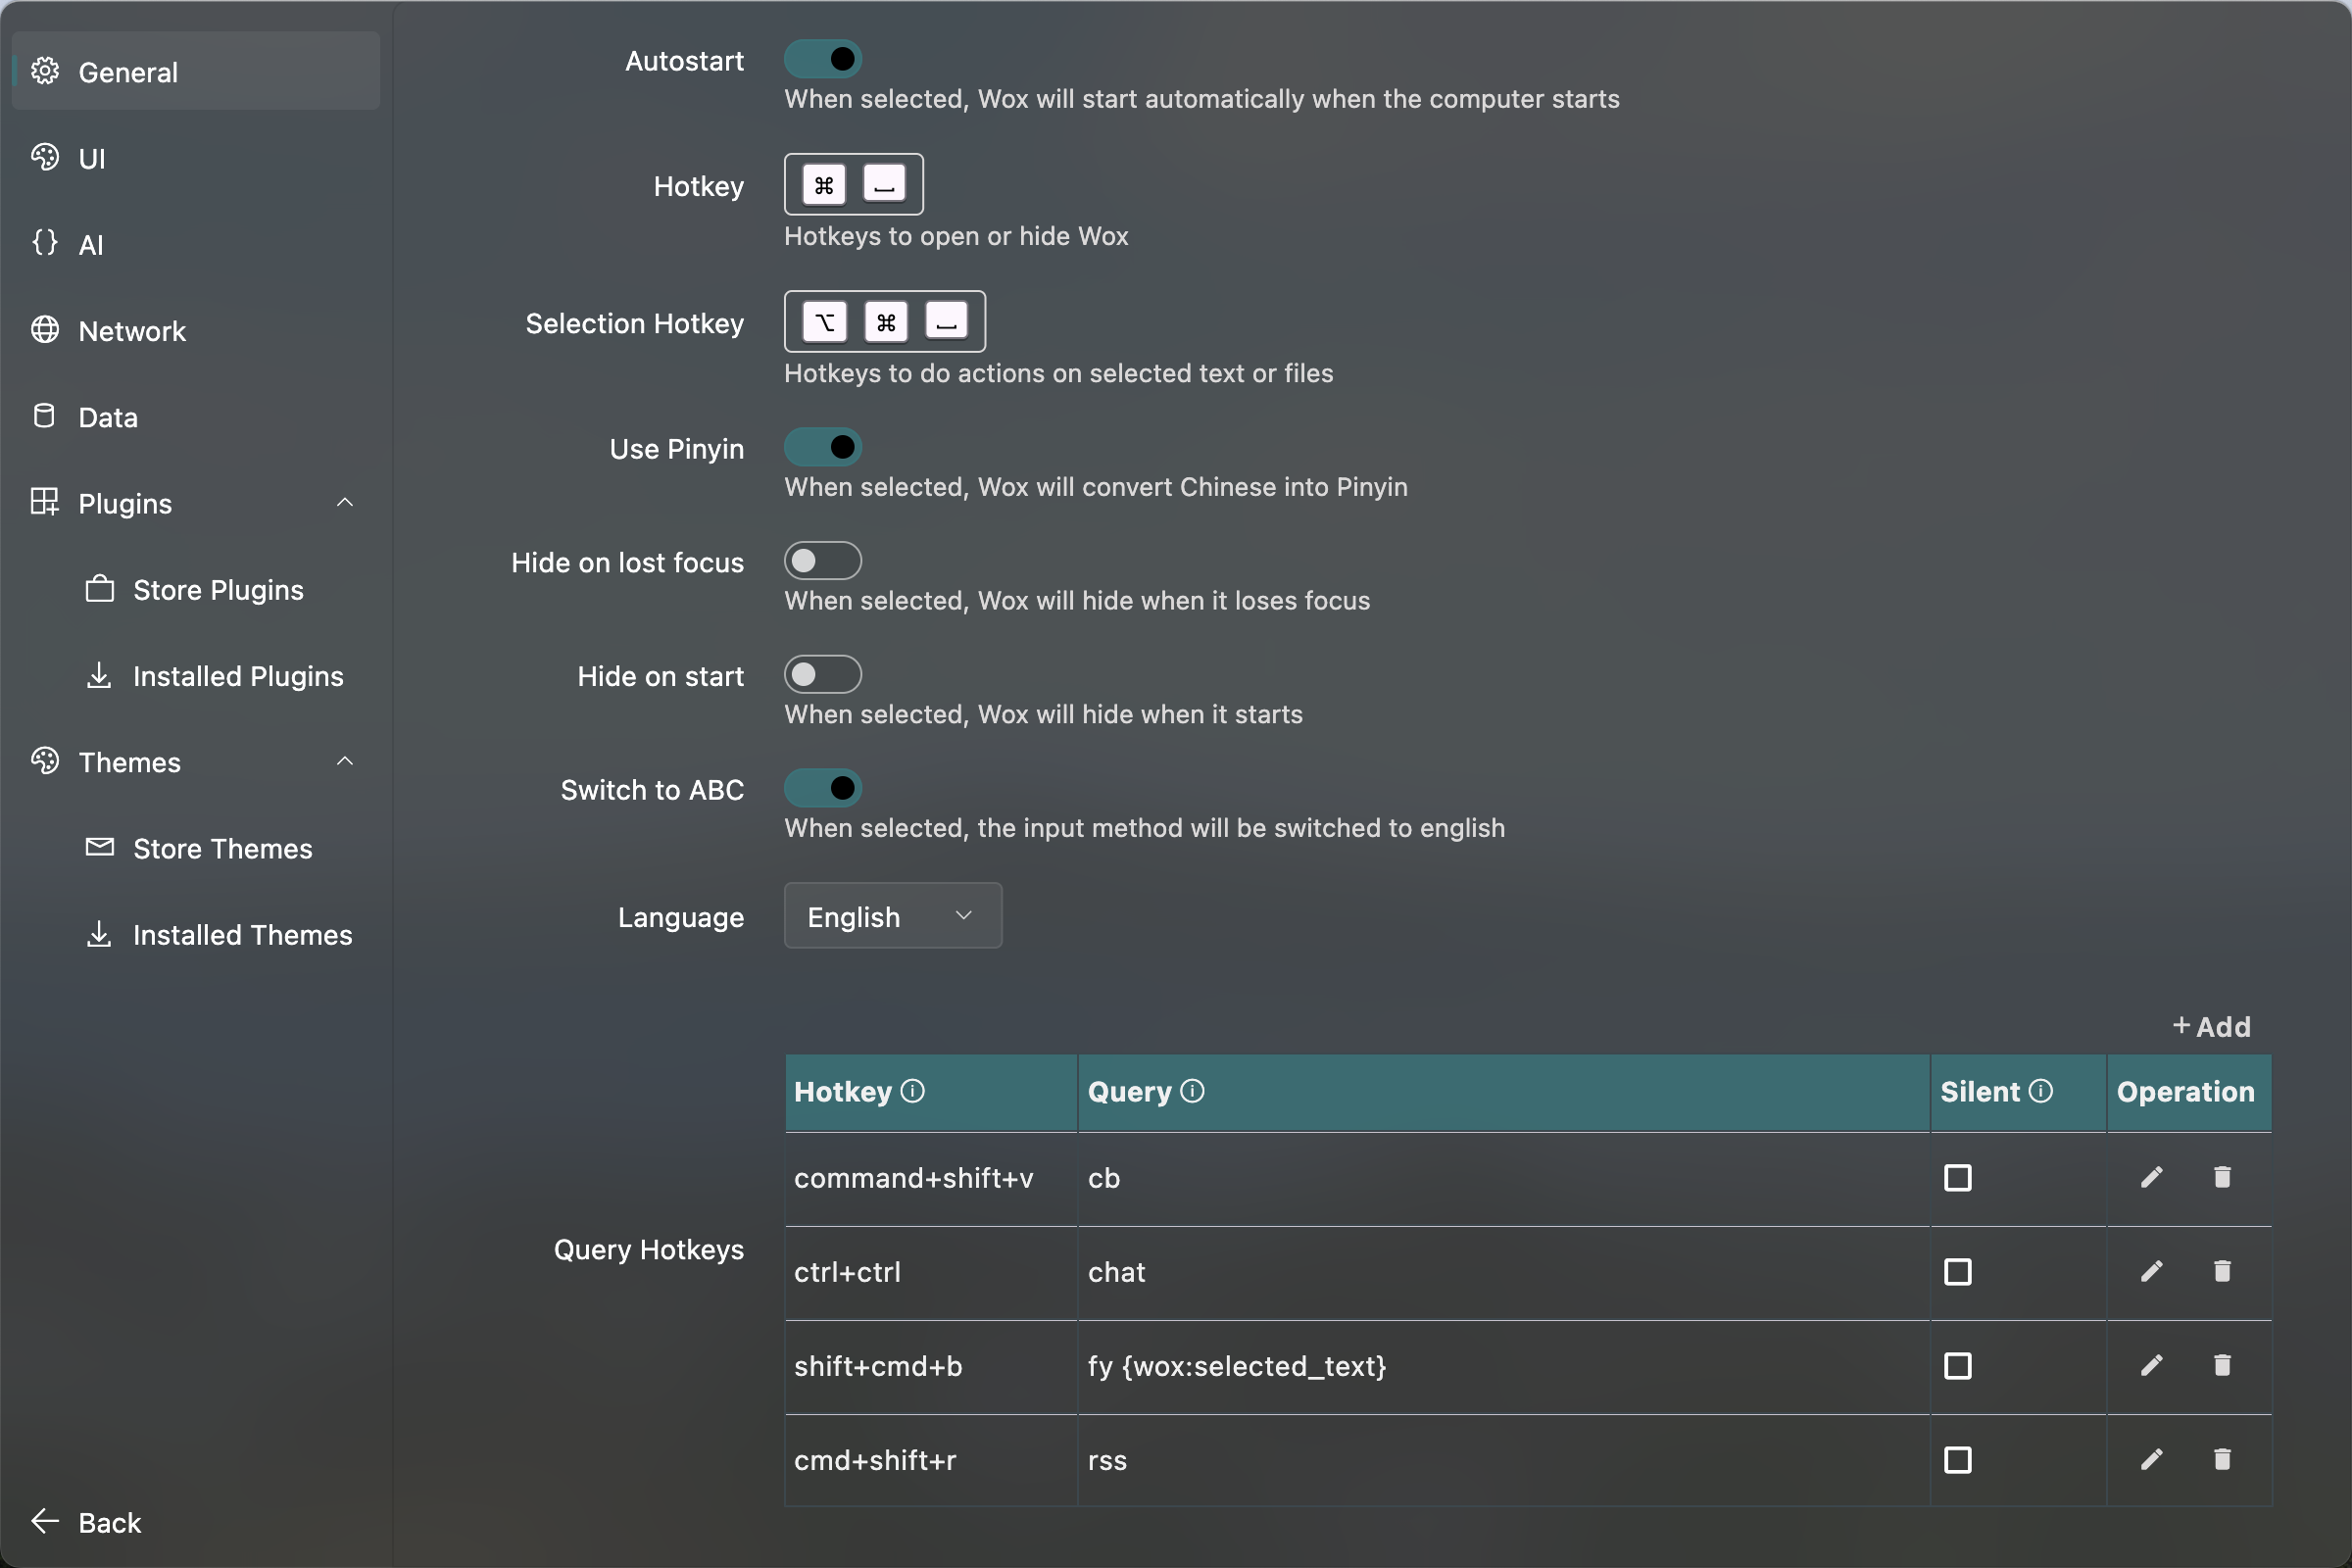Collapse the Themes section chevron
The image size is (2352, 1568).
(345, 761)
